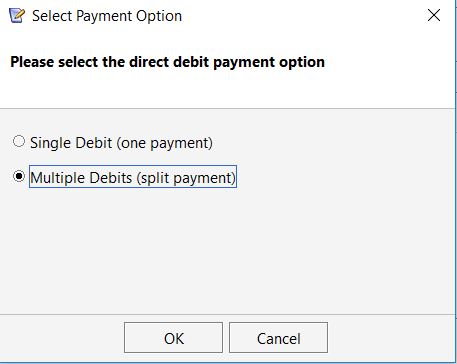Click the bold direct debit heading

(167, 62)
